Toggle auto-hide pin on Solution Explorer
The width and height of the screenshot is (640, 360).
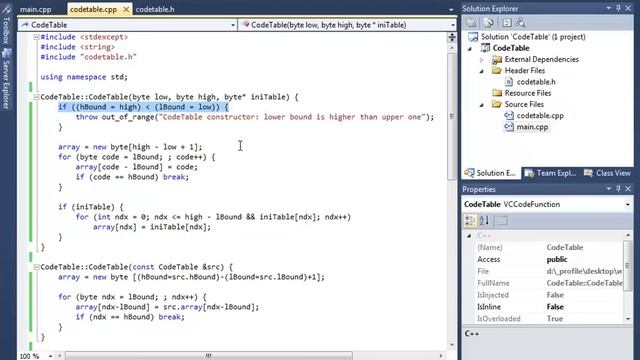click(618, 8)
